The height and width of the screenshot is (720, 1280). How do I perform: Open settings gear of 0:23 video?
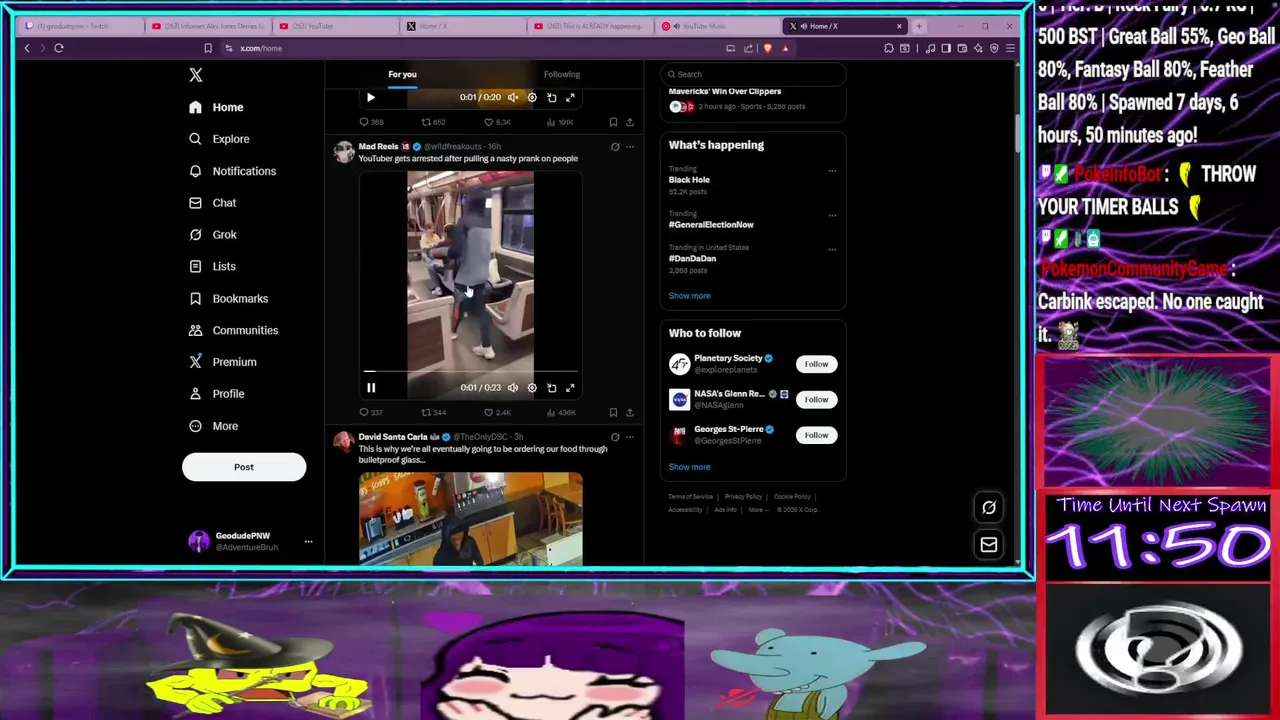pyautogui.click(x=532, y=388)
